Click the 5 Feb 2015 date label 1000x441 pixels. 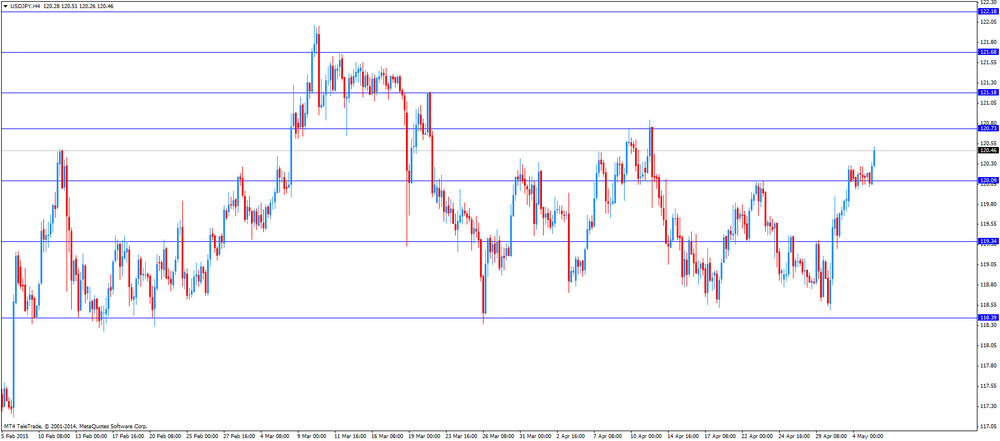[15, 437]
